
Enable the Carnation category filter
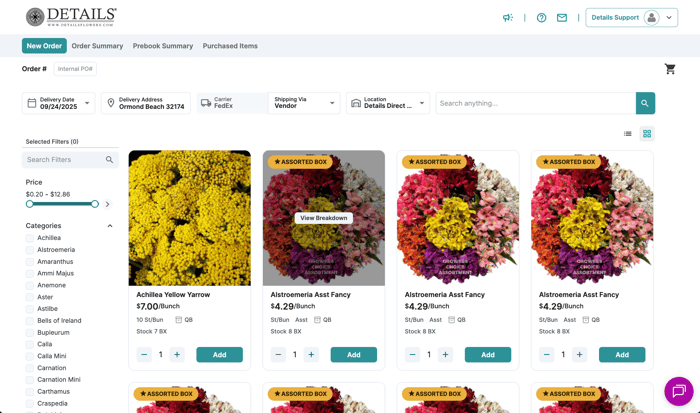click(30, 368)
